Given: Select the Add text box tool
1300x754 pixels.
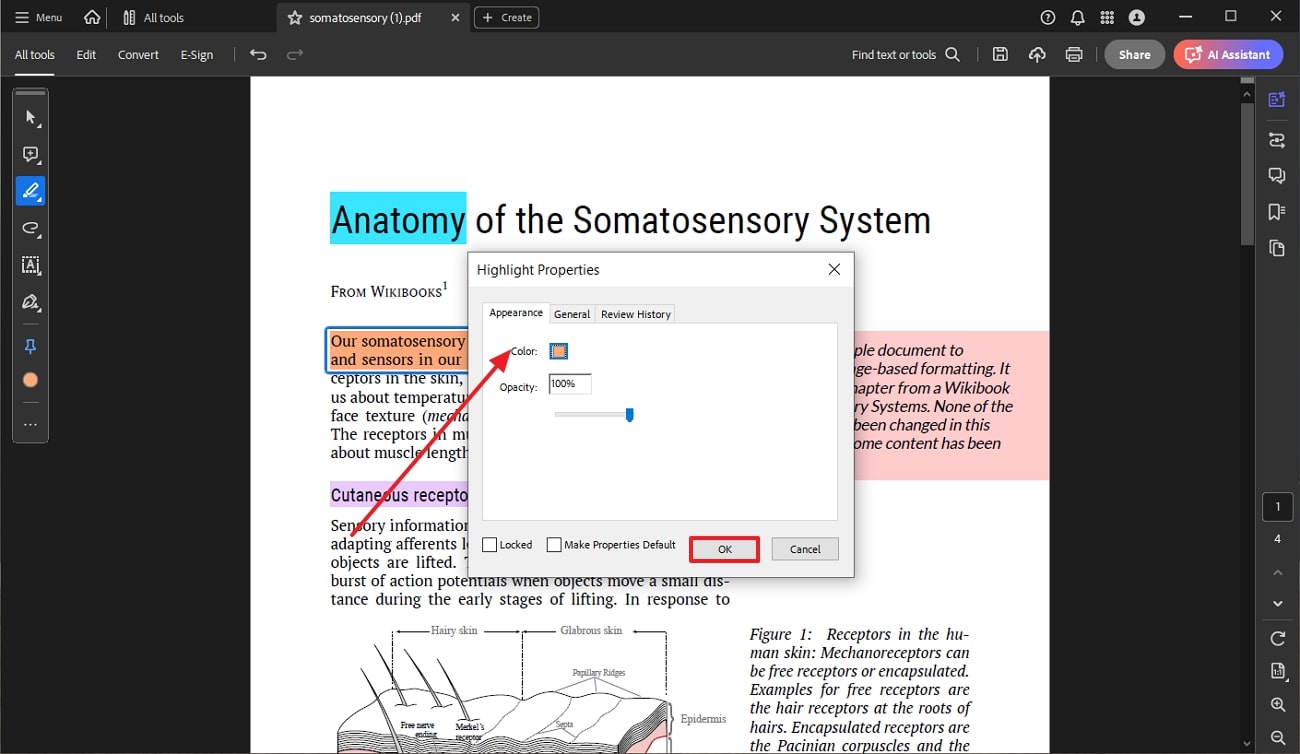Looking at the screenshot, I should click(x=30, y=265).
